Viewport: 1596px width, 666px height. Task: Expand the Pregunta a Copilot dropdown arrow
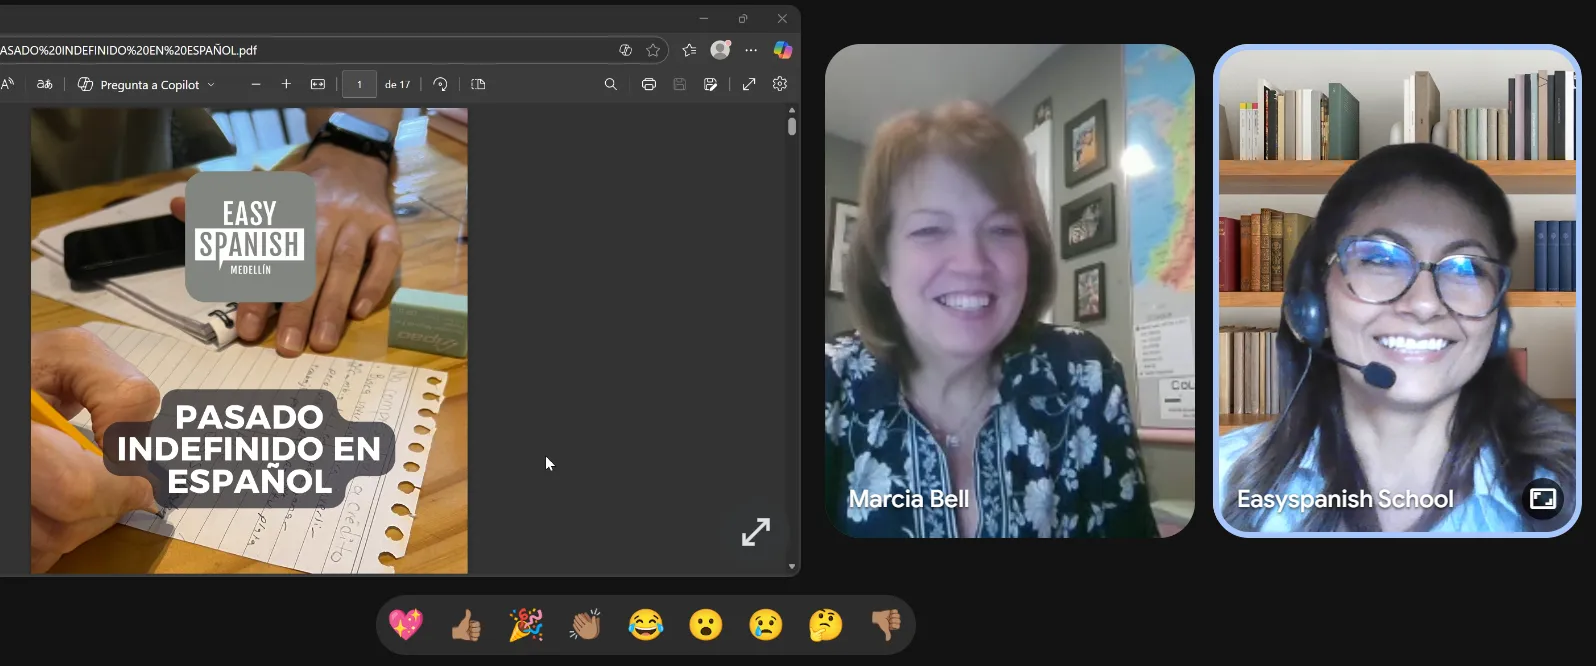point(211,85)
